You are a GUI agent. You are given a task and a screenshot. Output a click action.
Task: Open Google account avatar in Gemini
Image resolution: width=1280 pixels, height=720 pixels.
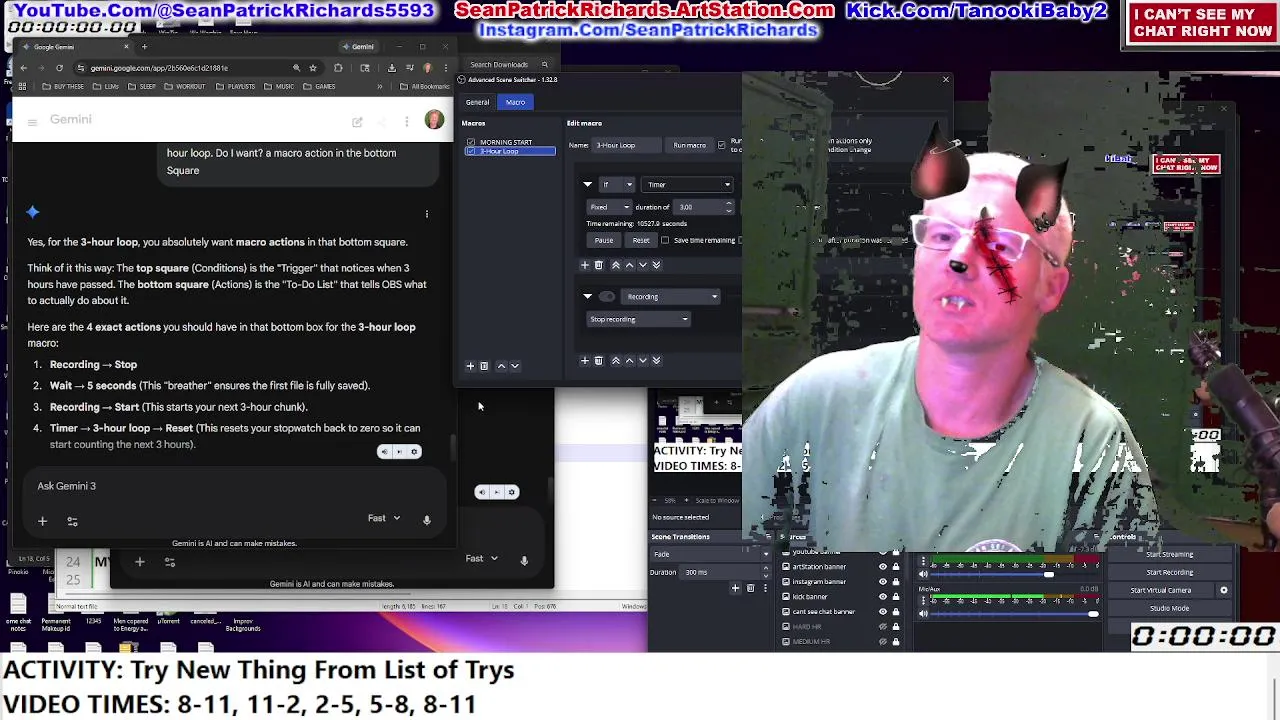point(434,120)
